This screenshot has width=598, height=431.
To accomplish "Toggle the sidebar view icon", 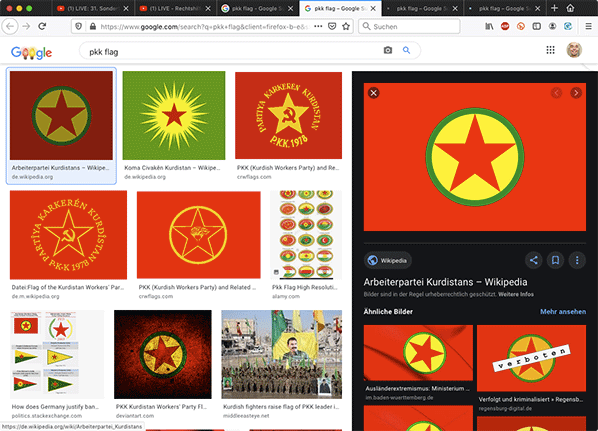I will click(537, 26).
